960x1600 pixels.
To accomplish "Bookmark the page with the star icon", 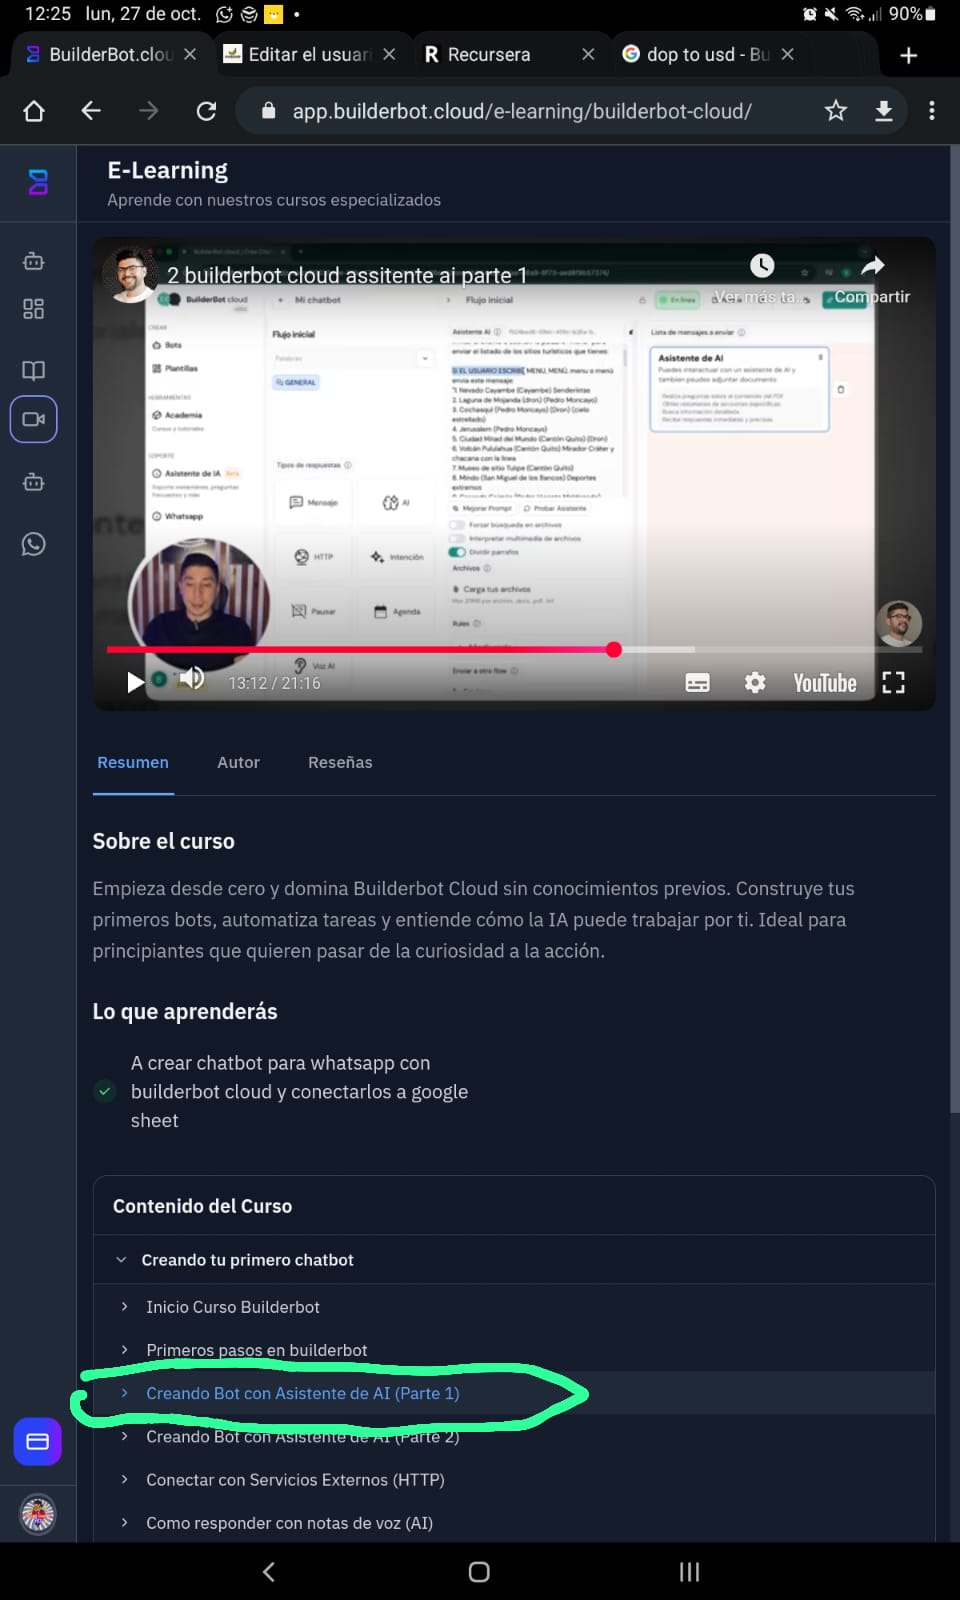I will point(836,111).
